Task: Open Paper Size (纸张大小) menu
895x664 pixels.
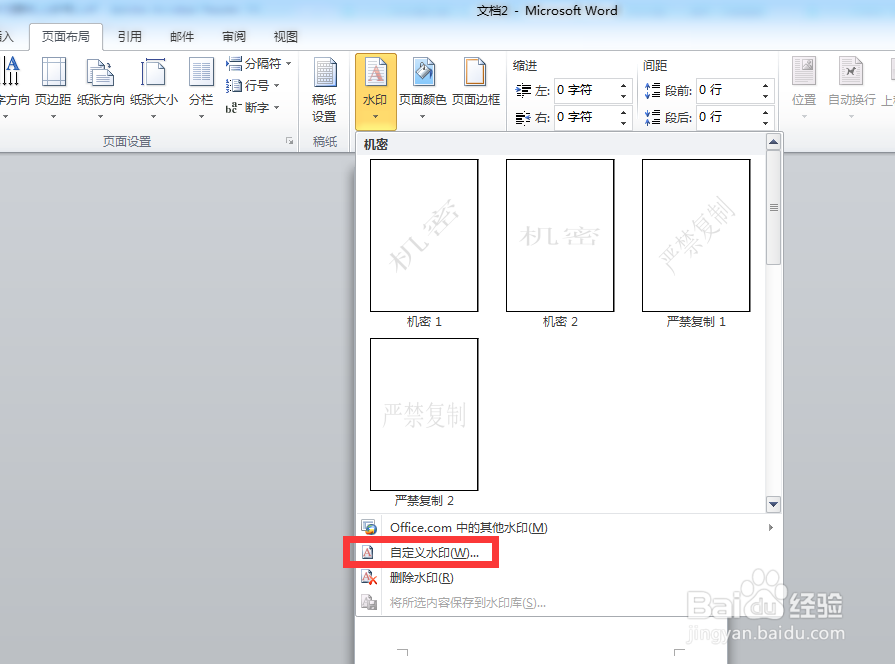Action: click(x=154, y=88)
